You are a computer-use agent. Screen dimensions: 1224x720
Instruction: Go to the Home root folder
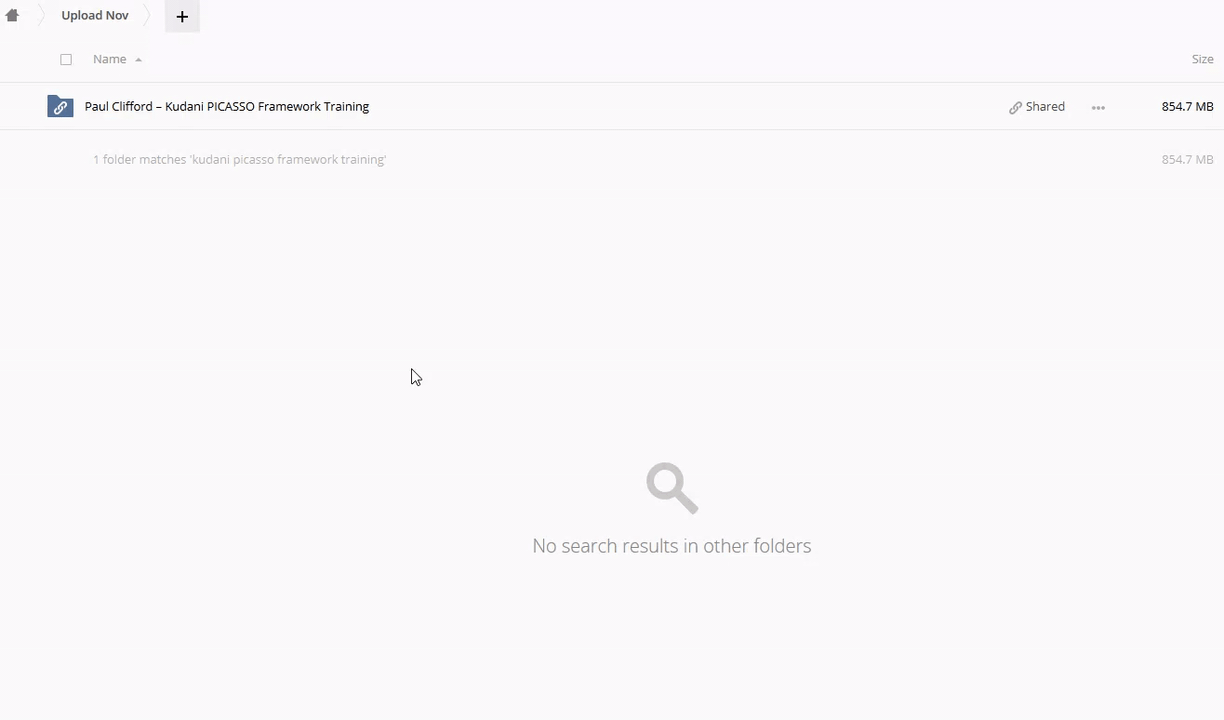point(12,16)
